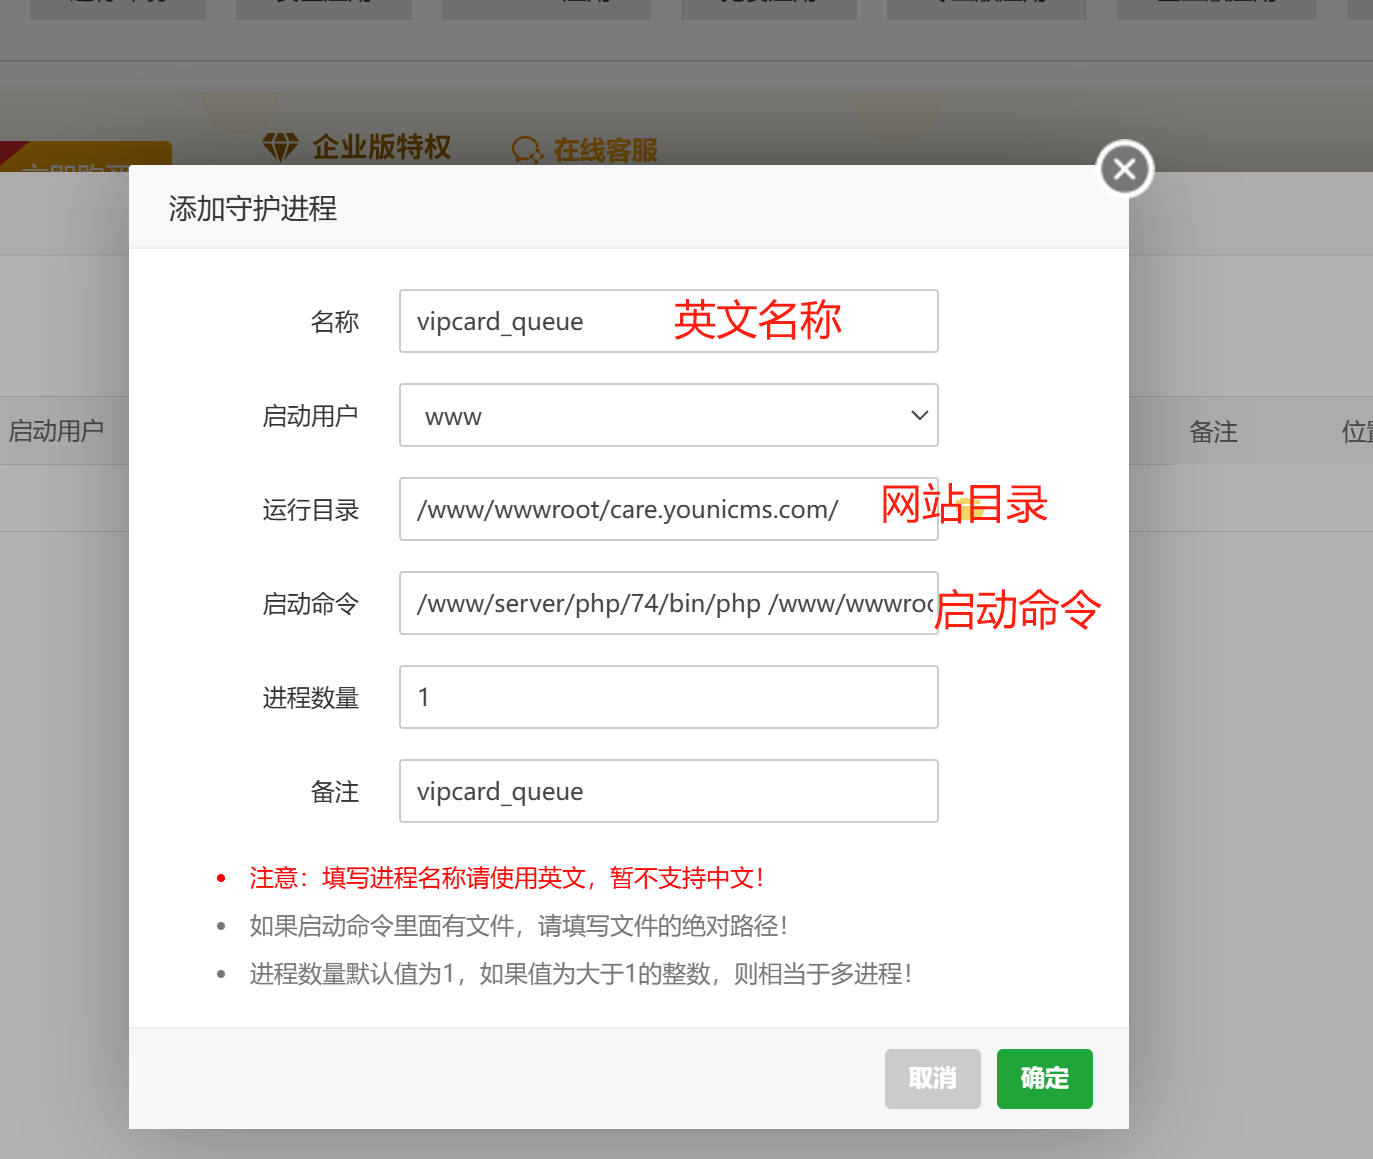Click the diamond icon beside 企业版特权
Screen dimensions: 1373x1159
point(280,148)
